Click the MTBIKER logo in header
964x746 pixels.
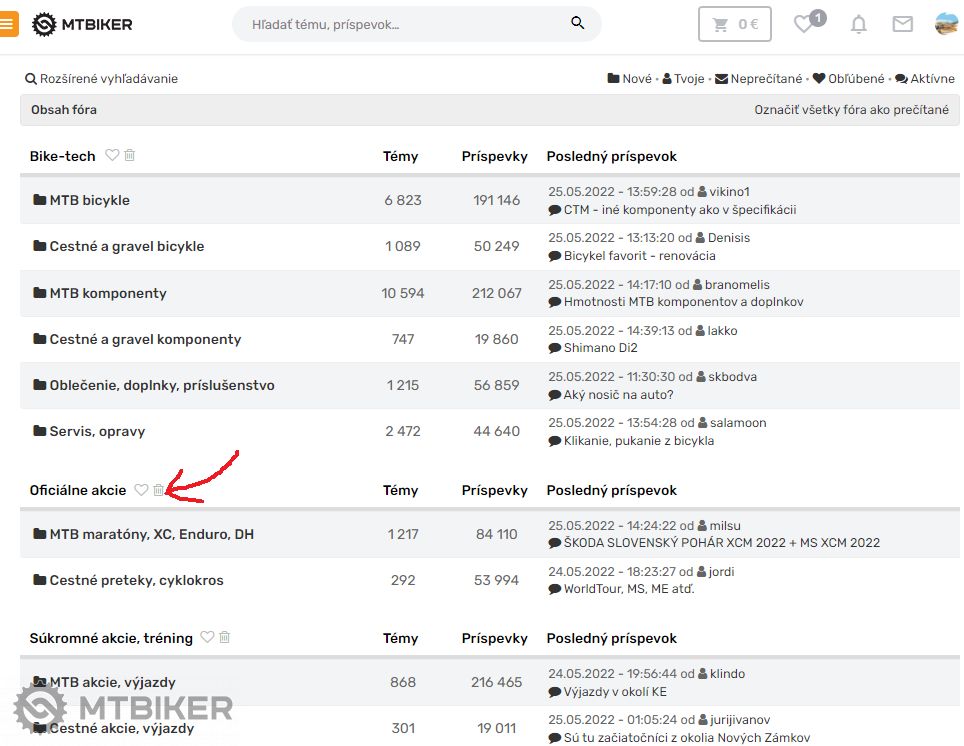(82, 24)
